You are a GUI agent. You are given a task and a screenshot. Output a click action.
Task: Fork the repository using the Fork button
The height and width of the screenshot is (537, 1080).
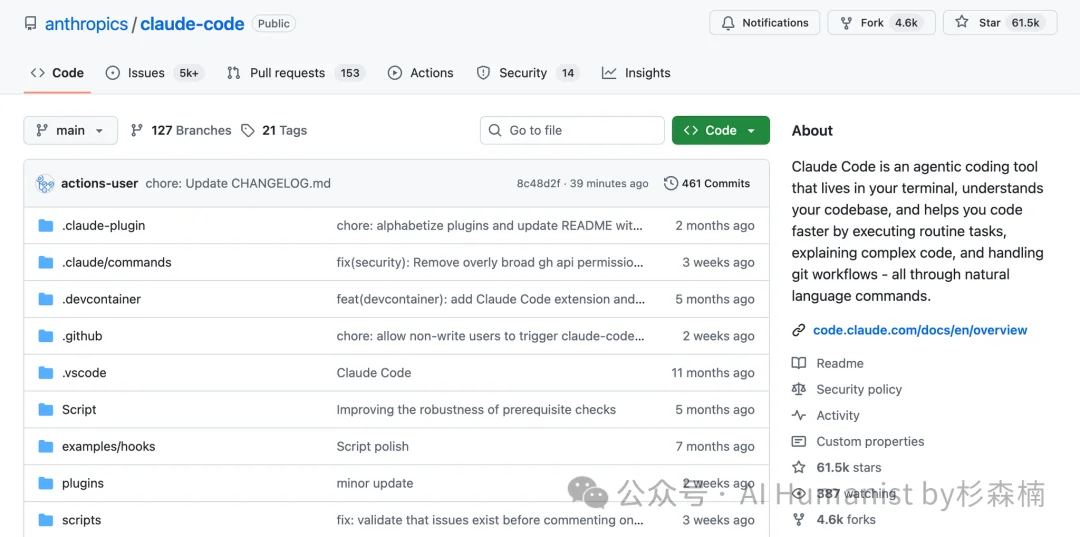[881, 23]
